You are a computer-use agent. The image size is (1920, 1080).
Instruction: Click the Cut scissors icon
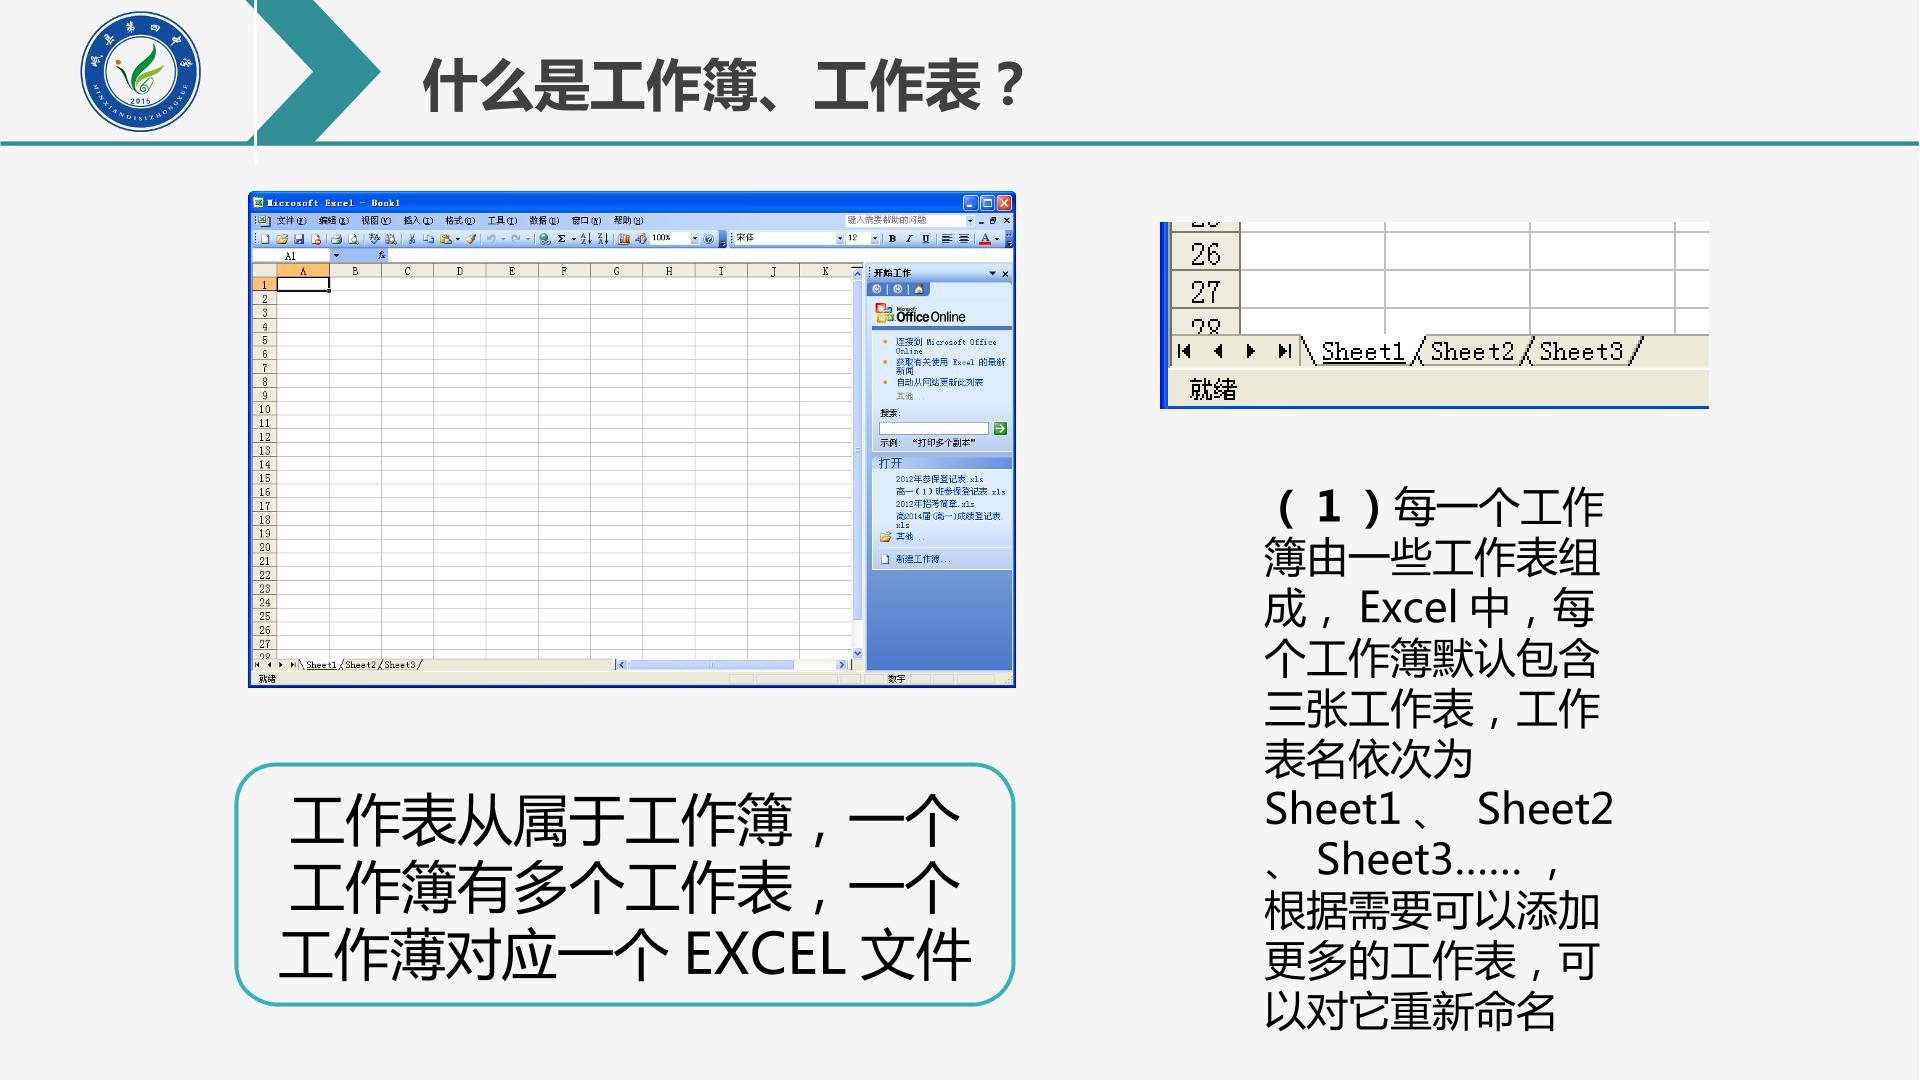pyautogui.click(x=411, y=239)
